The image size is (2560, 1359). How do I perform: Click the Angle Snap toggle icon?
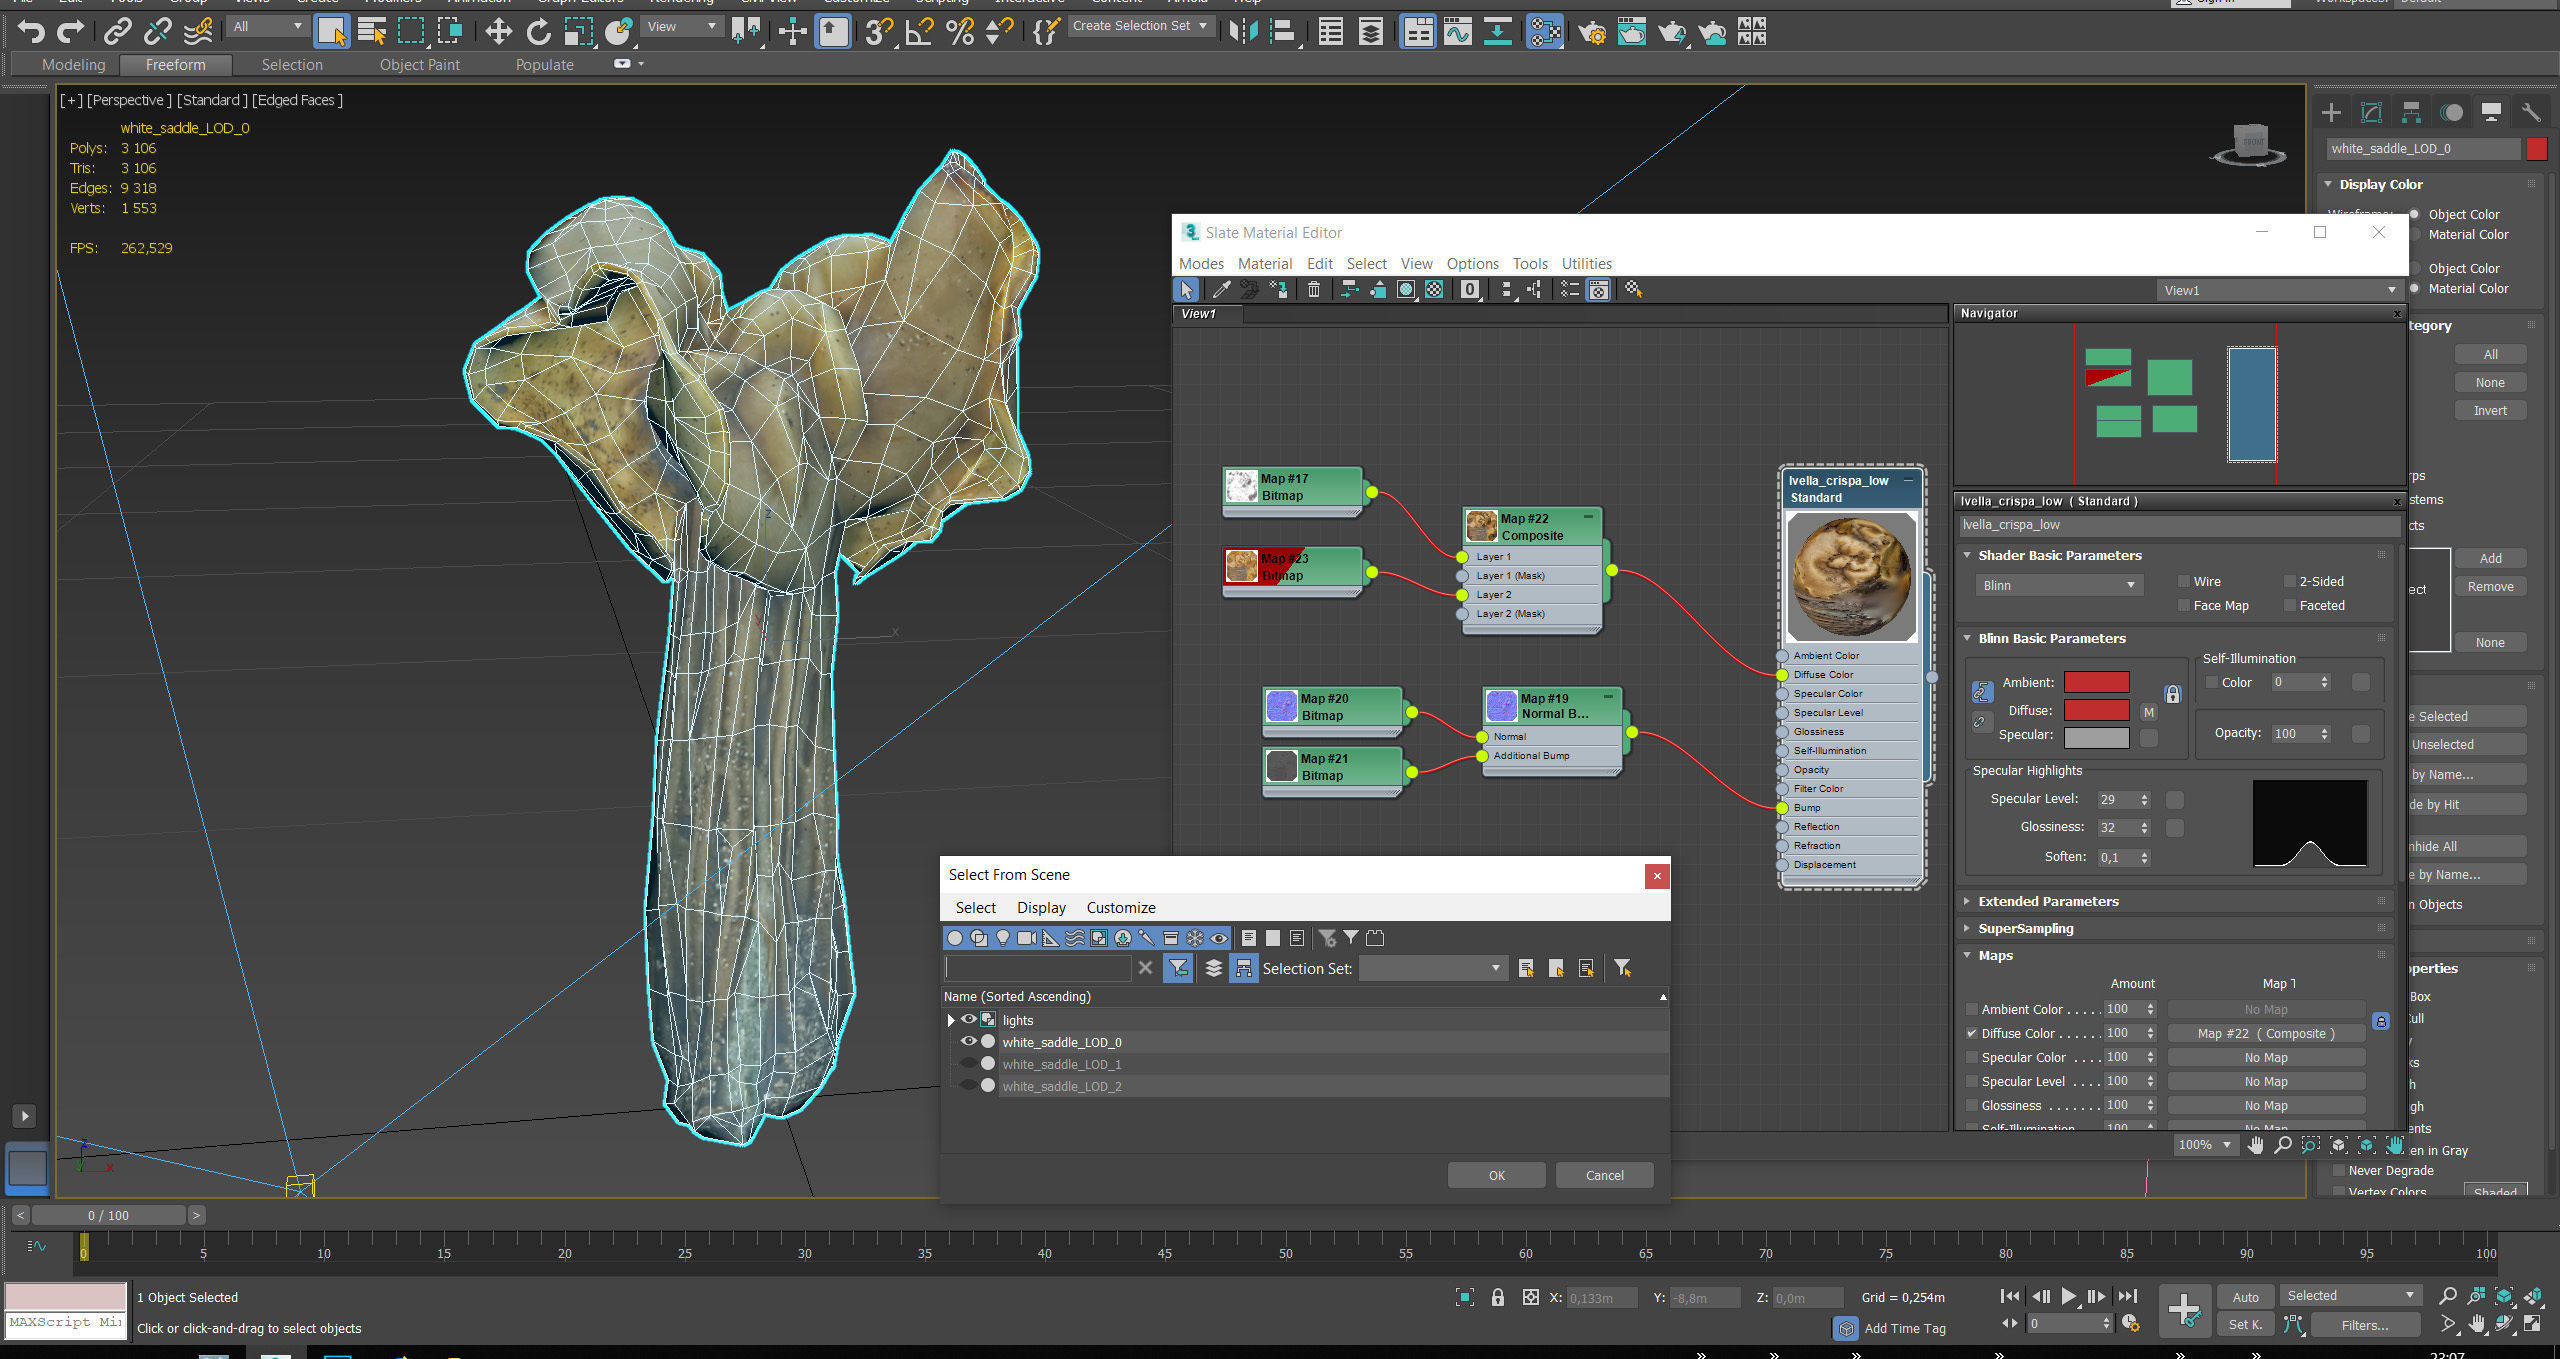tap(918, 32)
